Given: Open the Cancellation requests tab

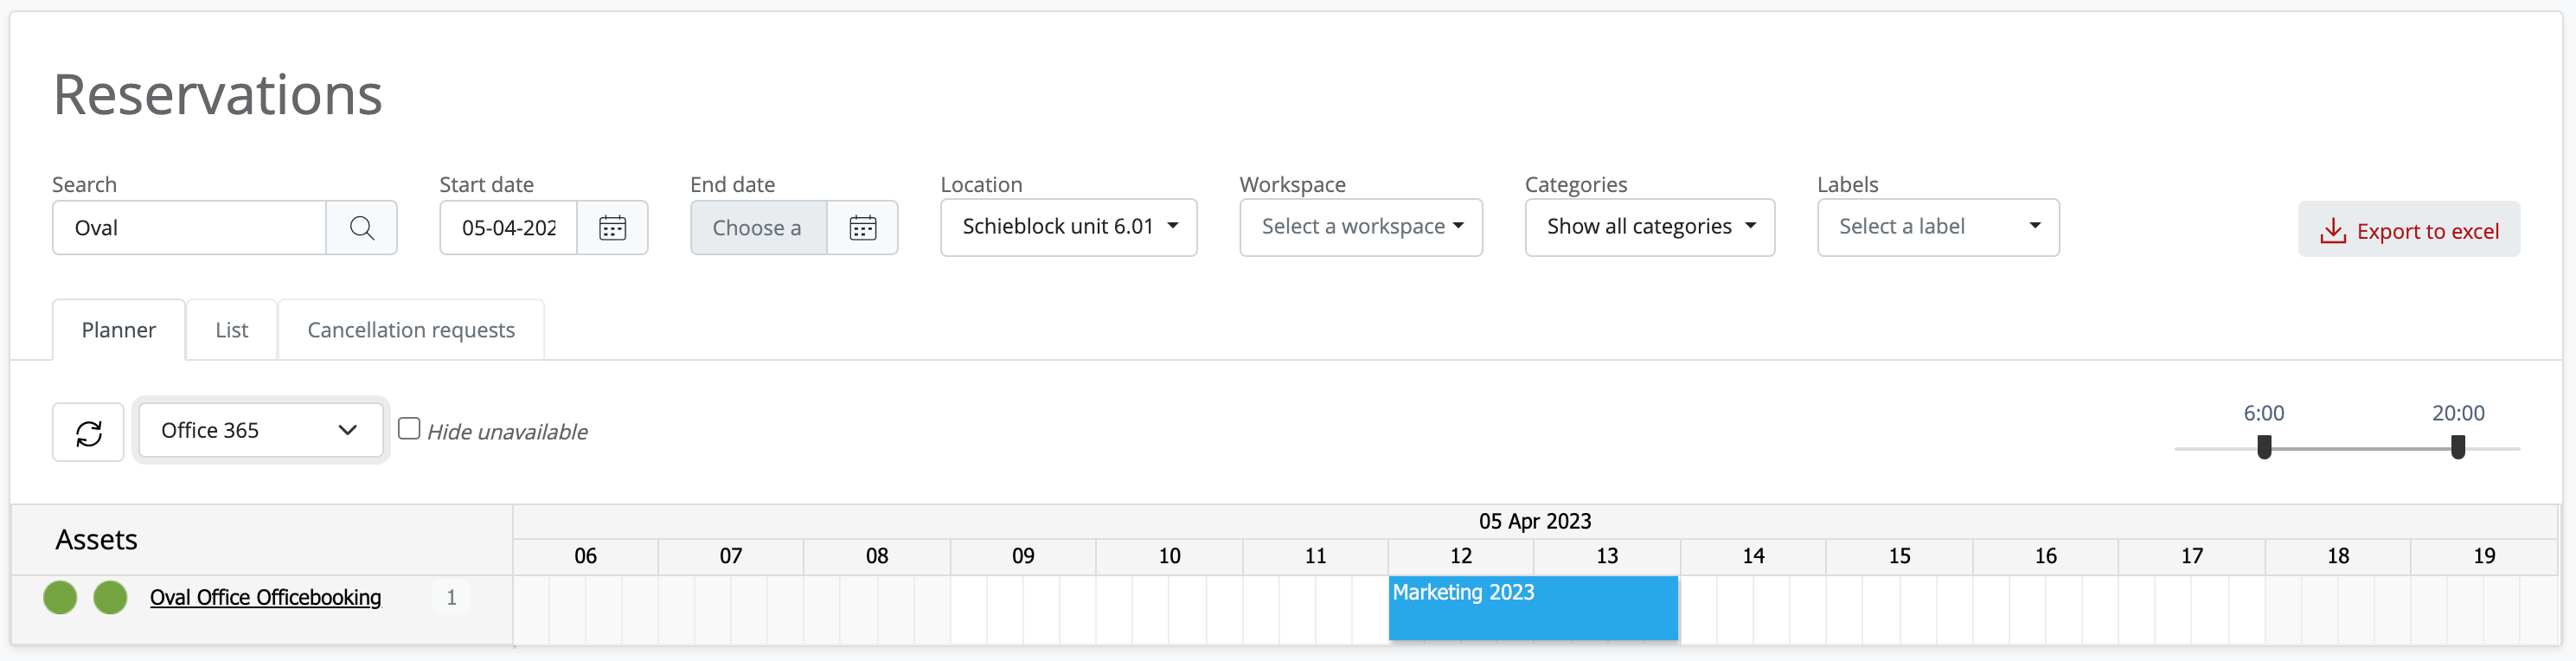Looking at the screenshot, I should pos(411,330).
